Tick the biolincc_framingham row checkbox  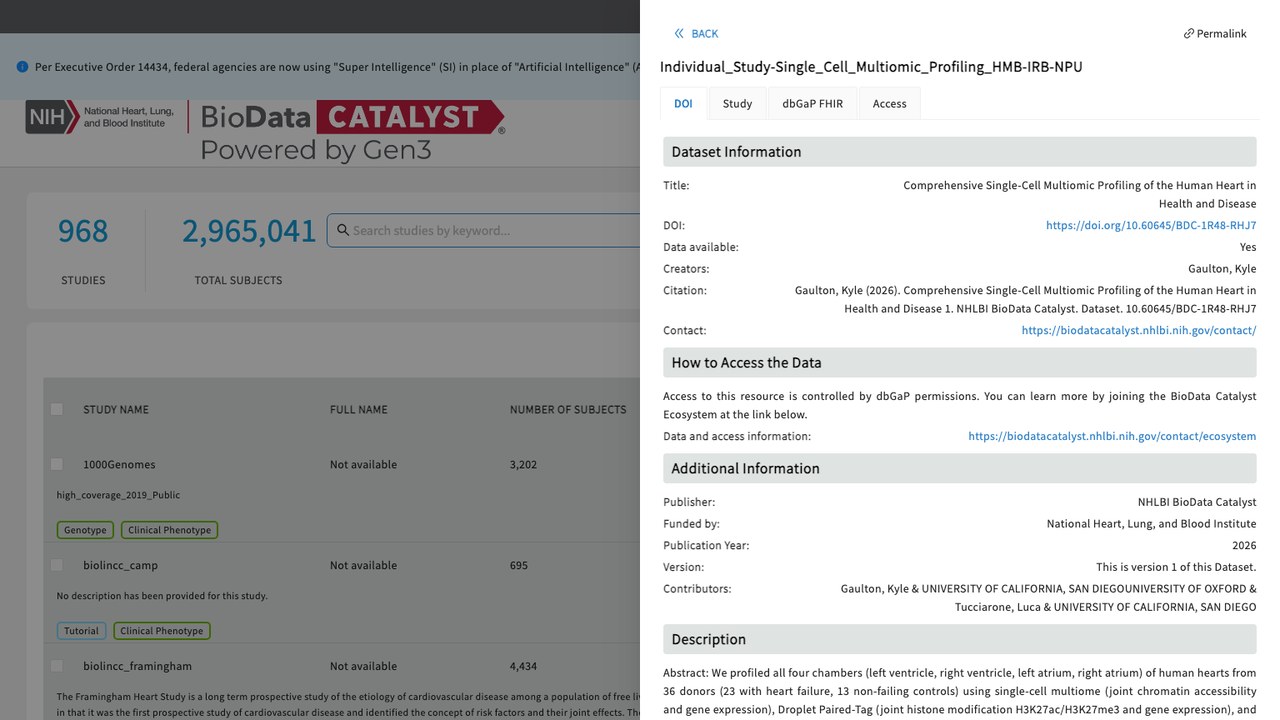[57, 666]
